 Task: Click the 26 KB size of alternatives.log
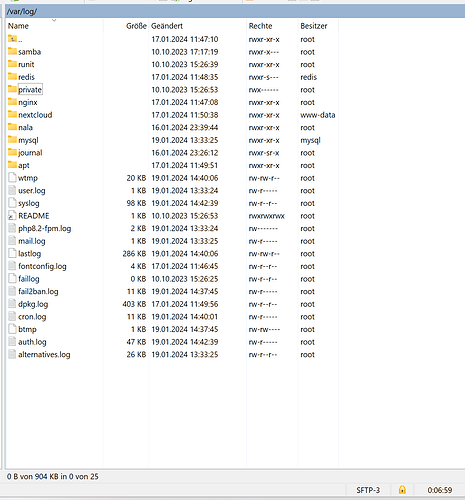point(136,355)
